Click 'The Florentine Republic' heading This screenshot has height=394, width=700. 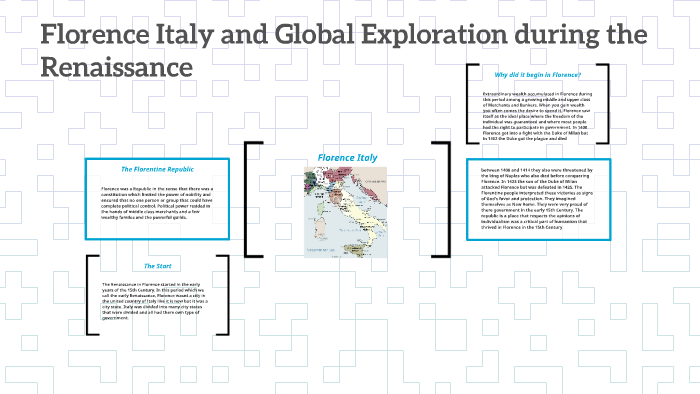click(x=158, y=169)
